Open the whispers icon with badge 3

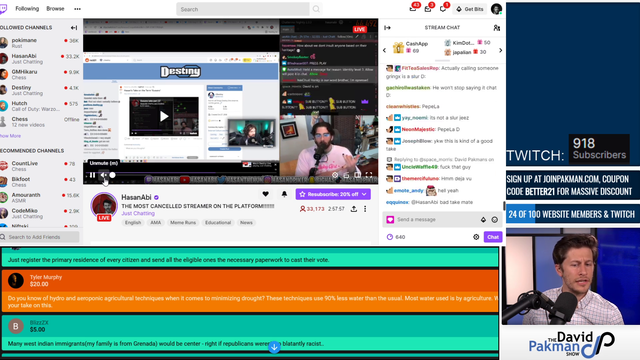[x=428, y=9]
